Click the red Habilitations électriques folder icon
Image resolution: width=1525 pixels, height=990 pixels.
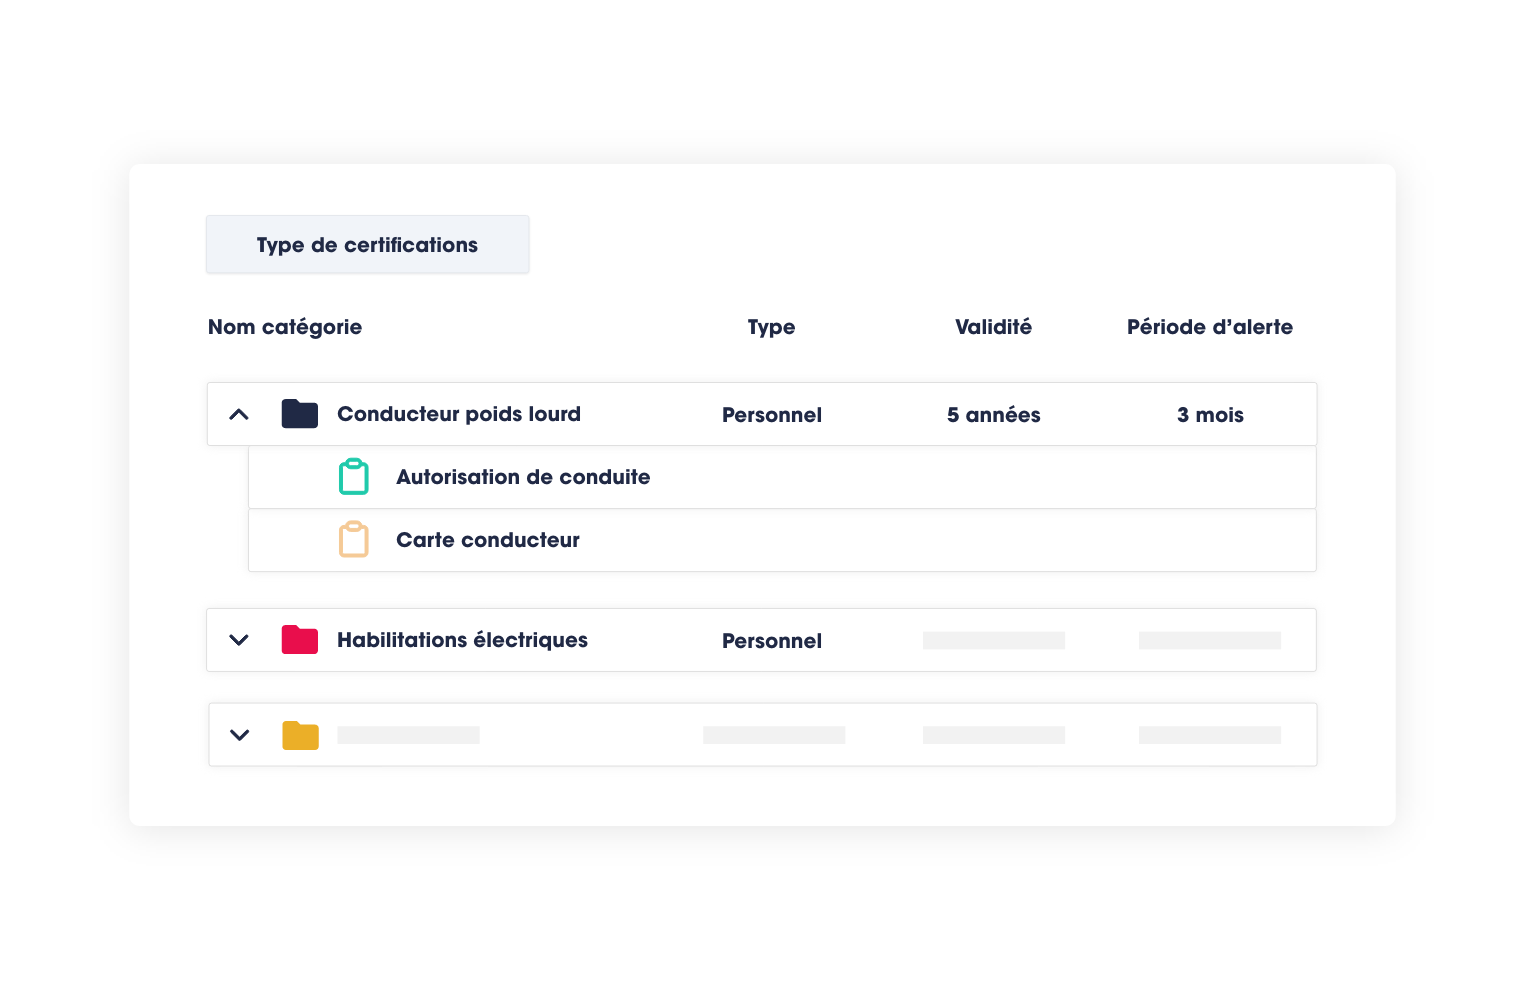pos(299,640)
